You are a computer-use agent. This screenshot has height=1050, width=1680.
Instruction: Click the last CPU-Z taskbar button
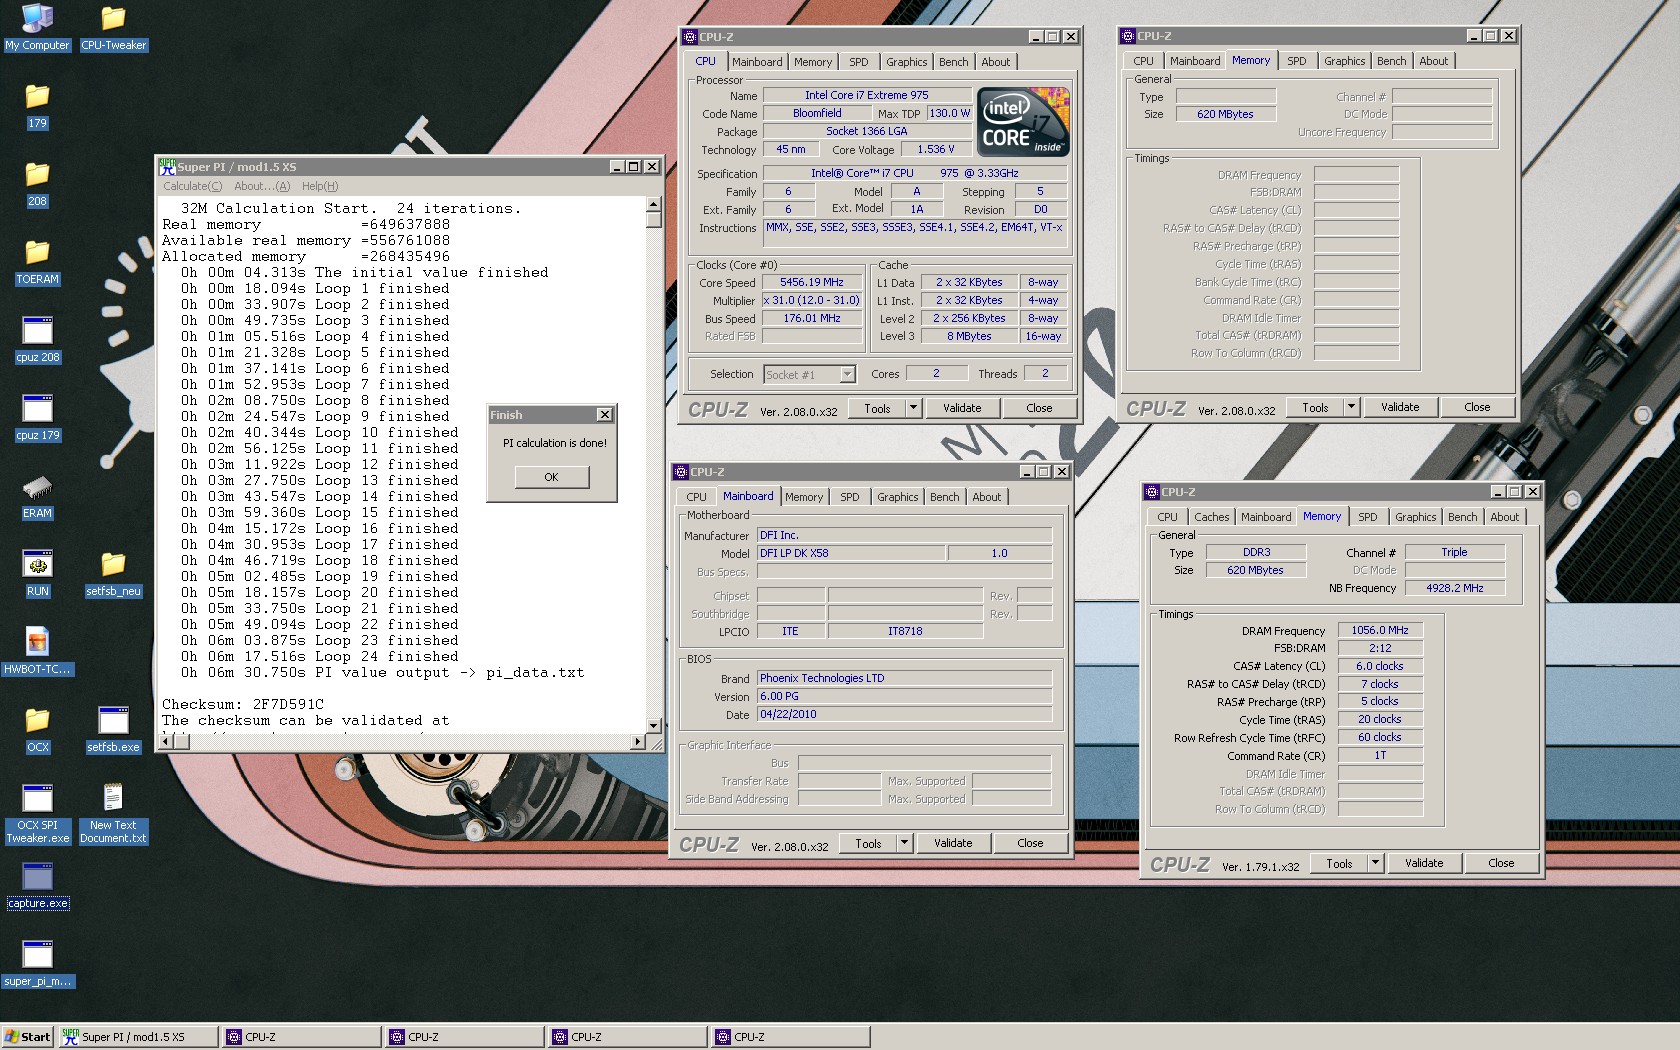791,1037
